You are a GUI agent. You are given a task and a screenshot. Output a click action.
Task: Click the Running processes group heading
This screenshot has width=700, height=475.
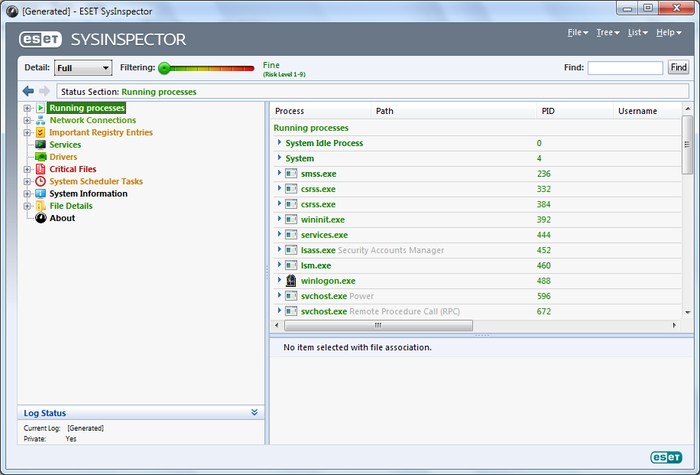point(311,128)
